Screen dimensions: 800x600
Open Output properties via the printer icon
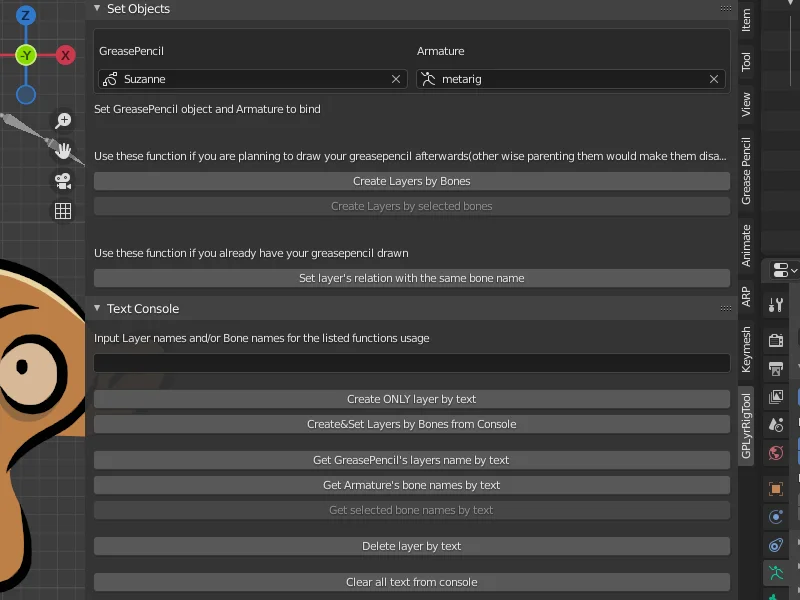tap(776, 368)
